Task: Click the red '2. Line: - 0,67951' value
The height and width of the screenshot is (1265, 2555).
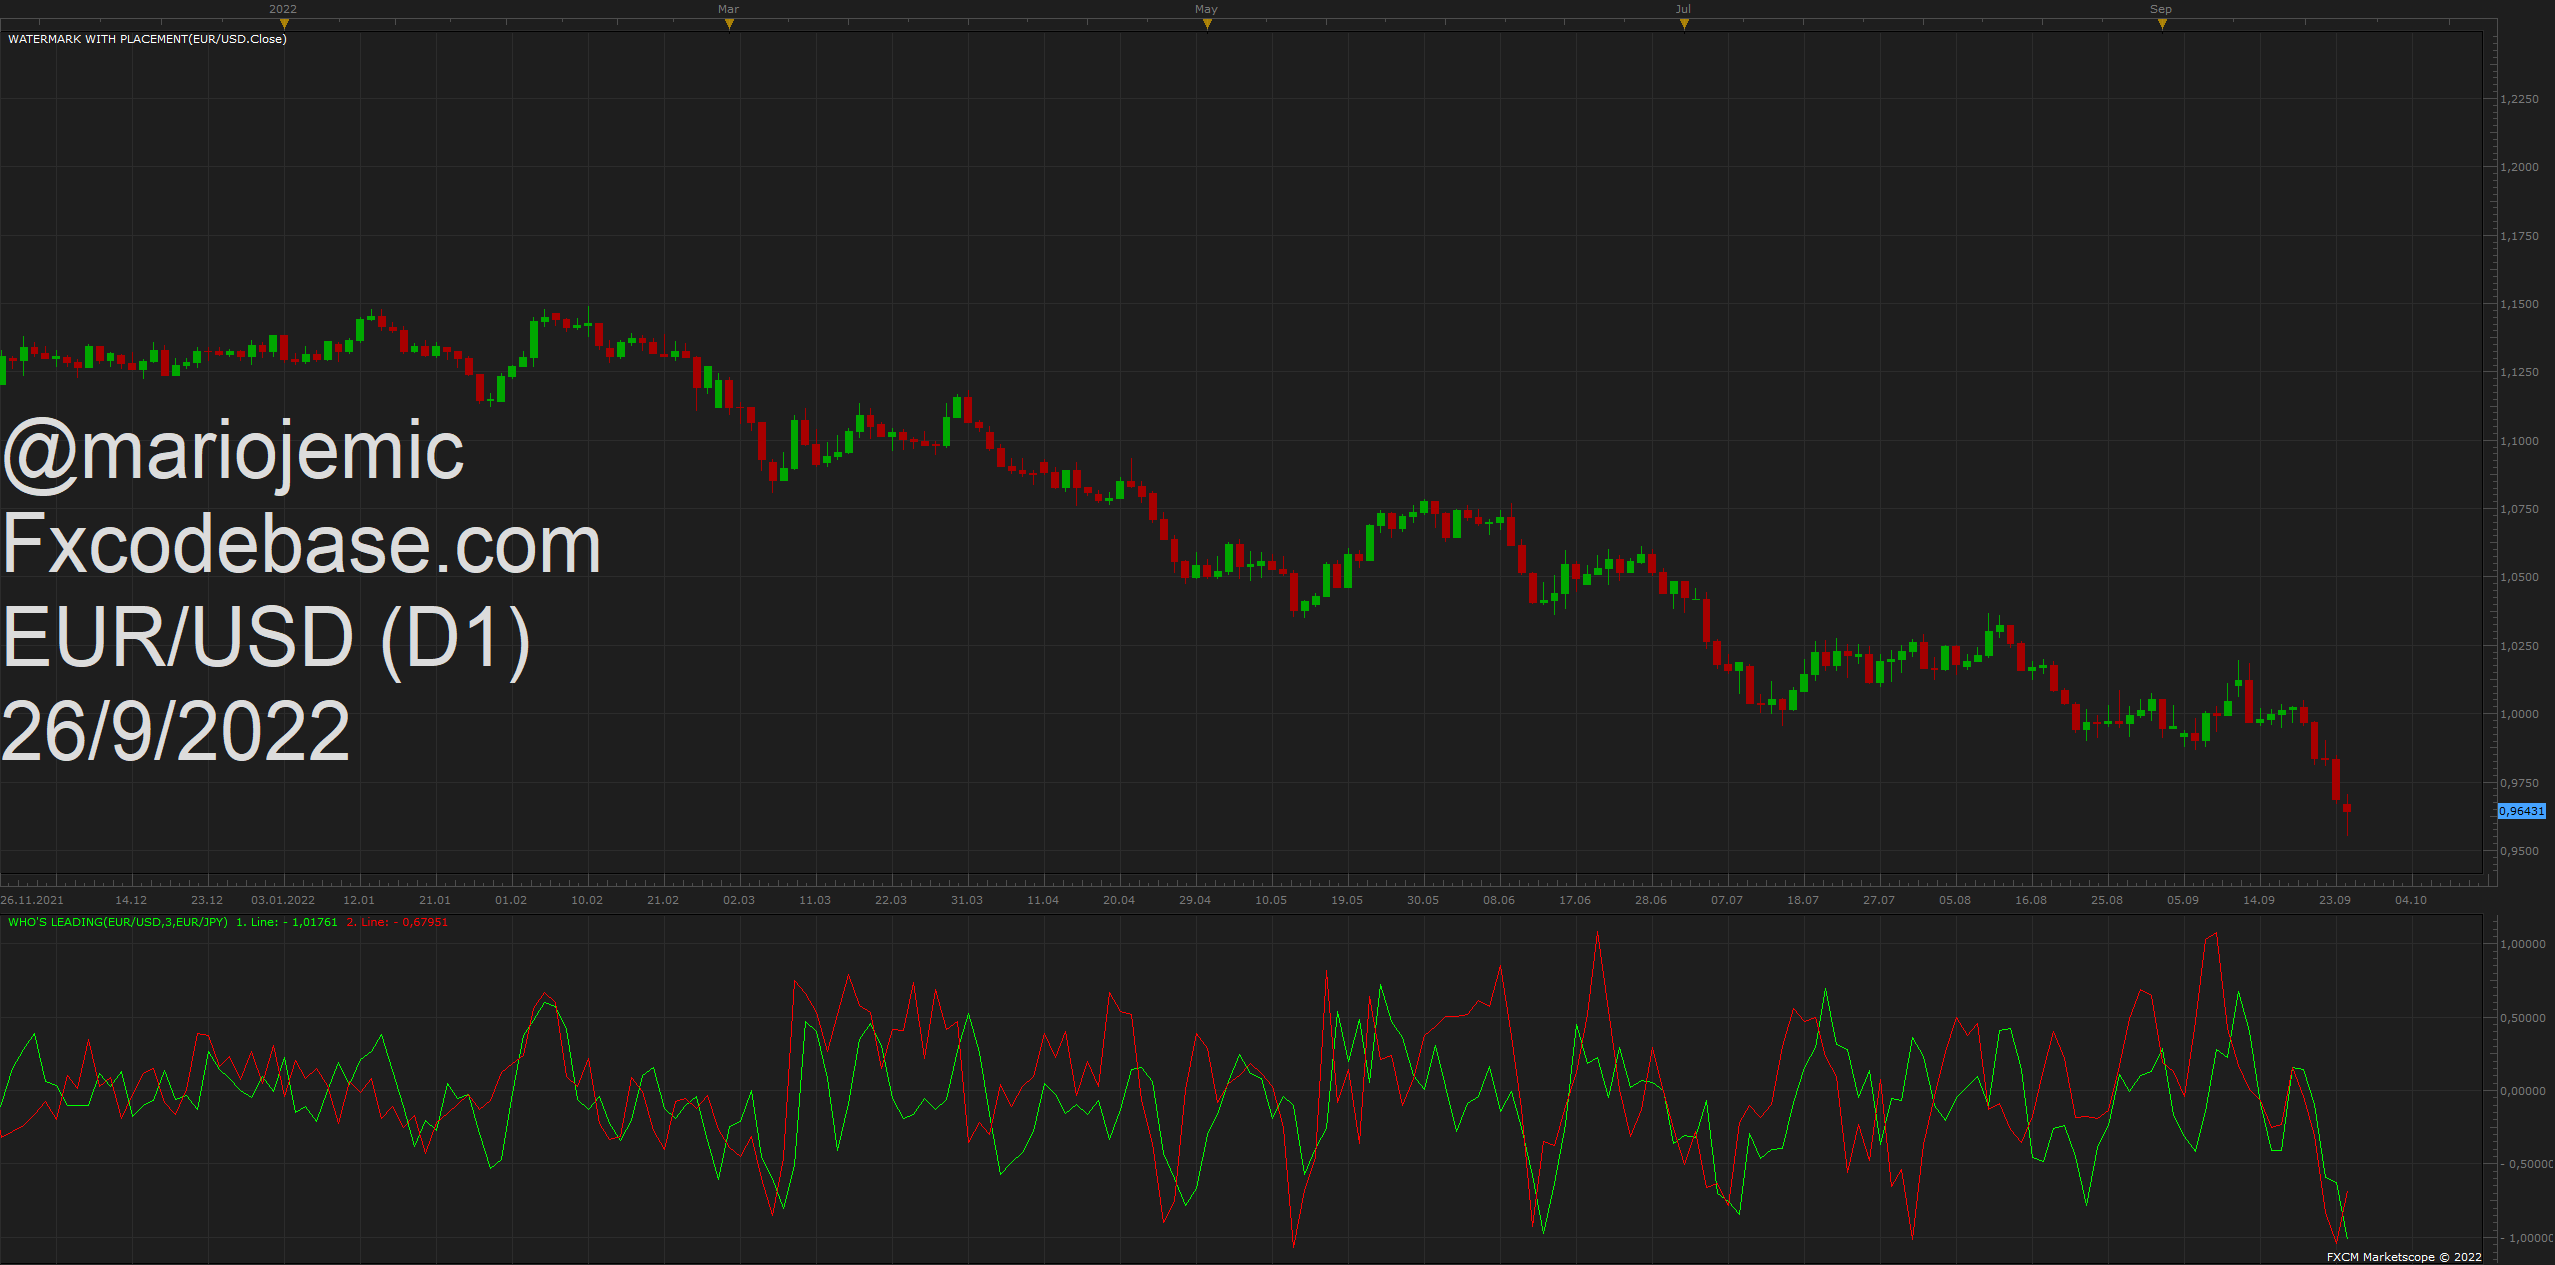Action: (x=397, y=922)
